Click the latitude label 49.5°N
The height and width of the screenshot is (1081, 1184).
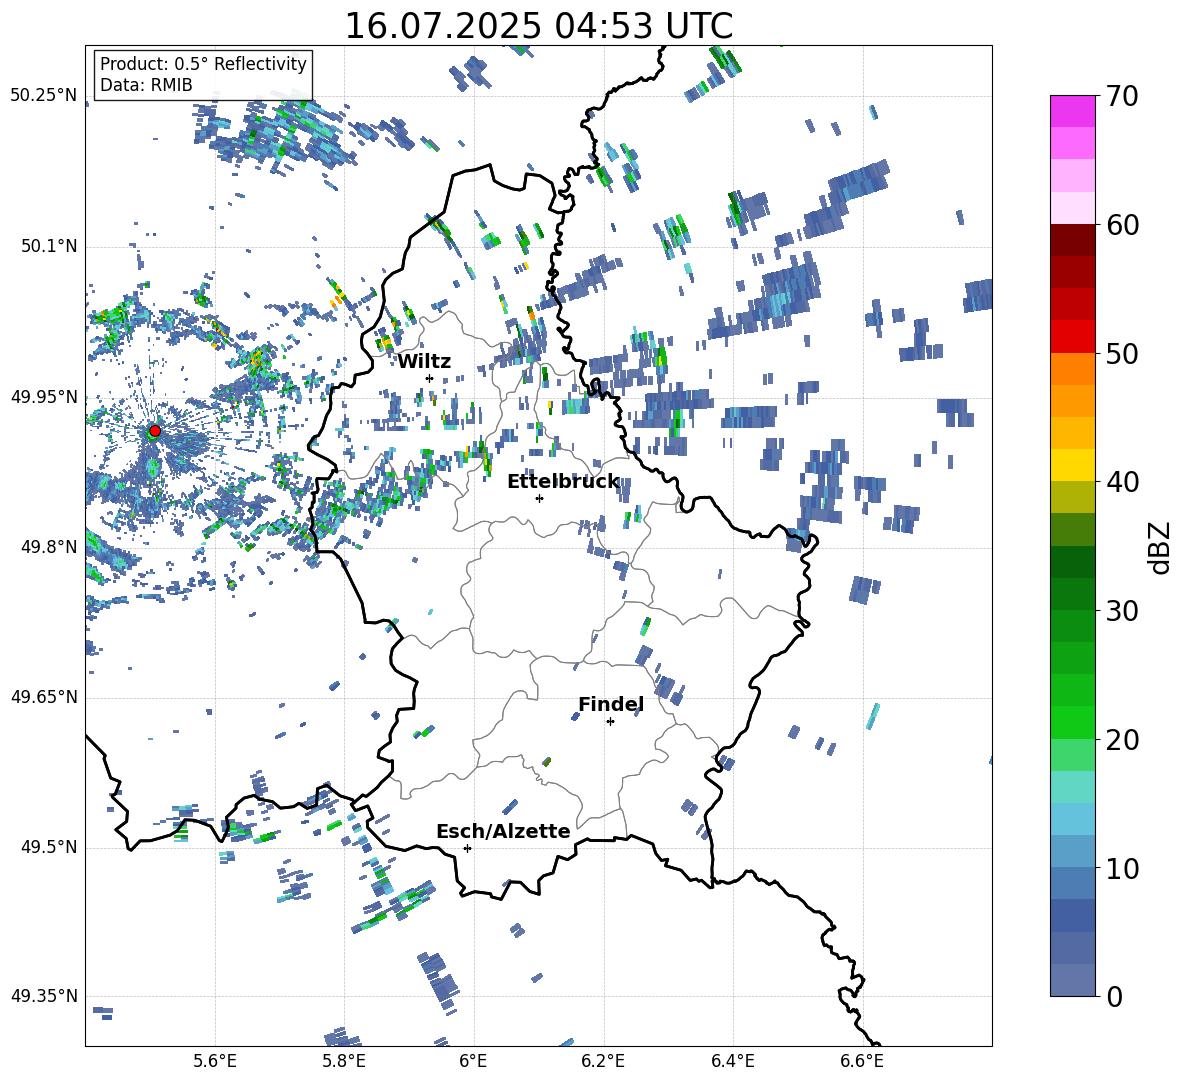click(x=48, y=847)
